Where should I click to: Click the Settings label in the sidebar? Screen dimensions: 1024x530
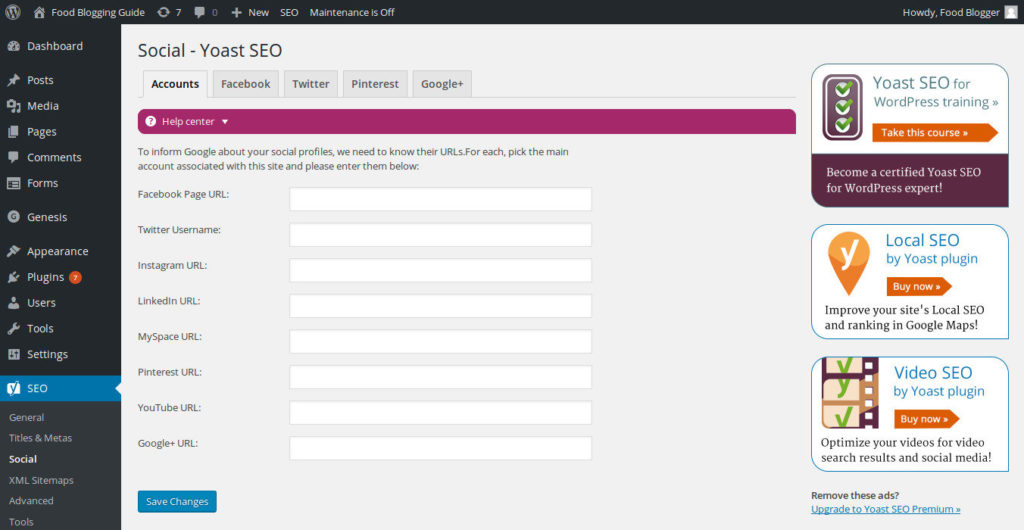tap(48, 354)
